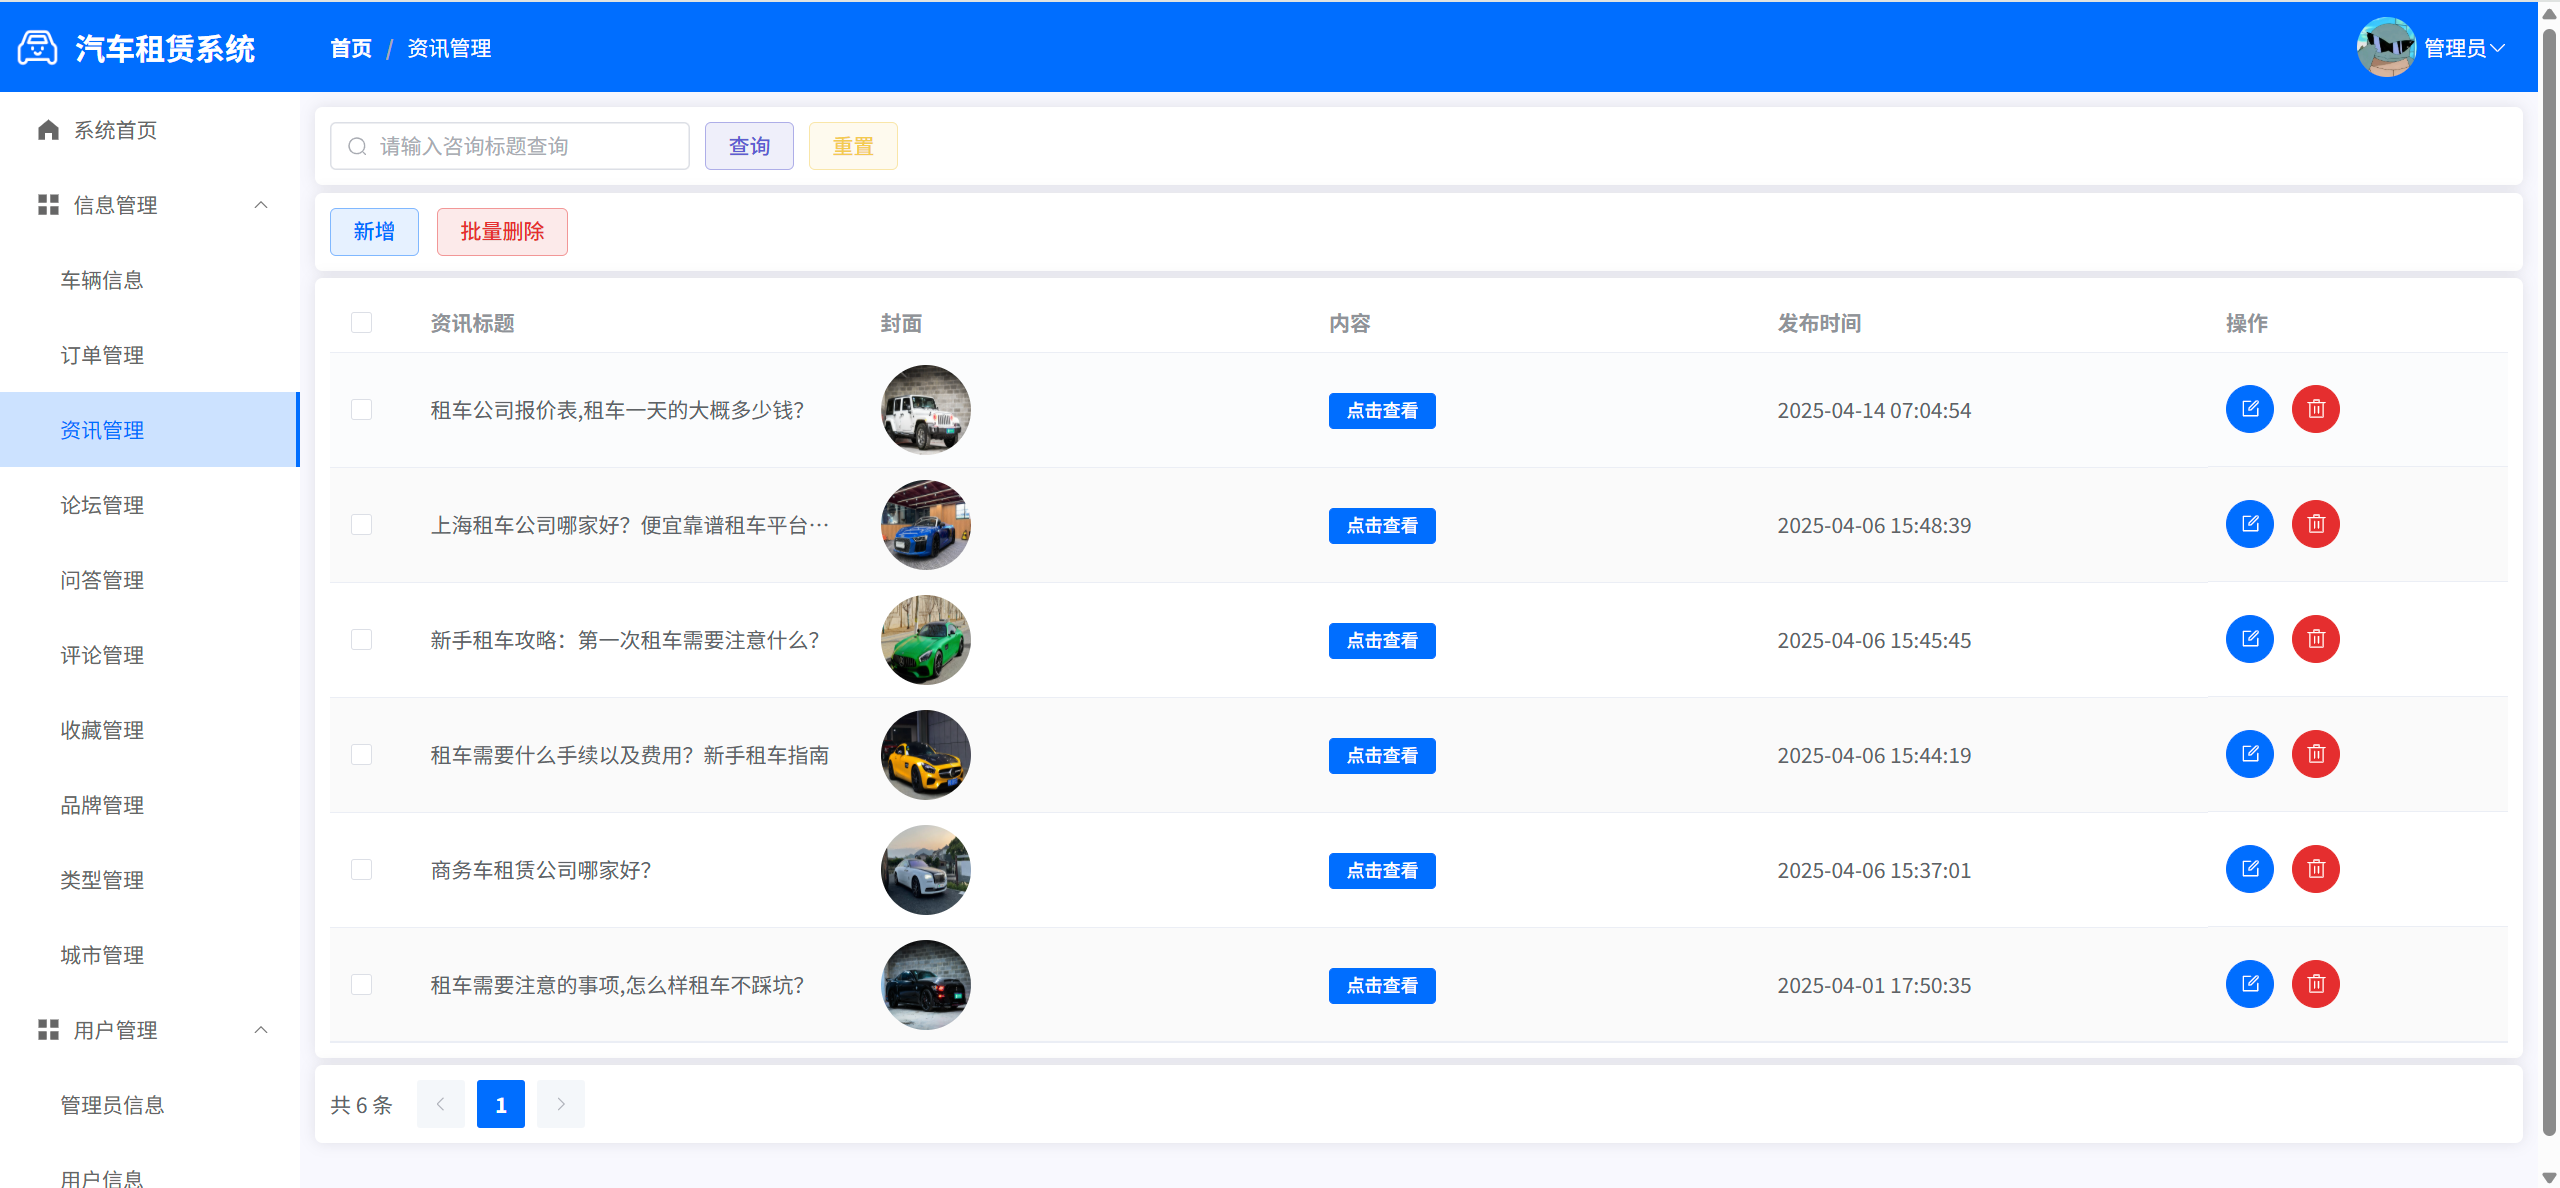Click 点击查看 for 租车需要什么手续 row

1381,755
